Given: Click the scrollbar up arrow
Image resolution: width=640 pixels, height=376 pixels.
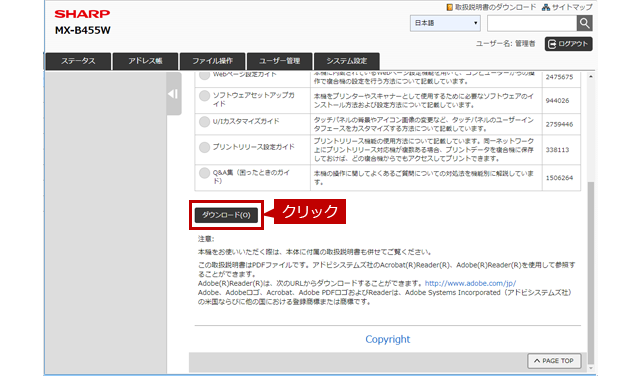Looking at the screenshot, I should click(x=591, y=77).
